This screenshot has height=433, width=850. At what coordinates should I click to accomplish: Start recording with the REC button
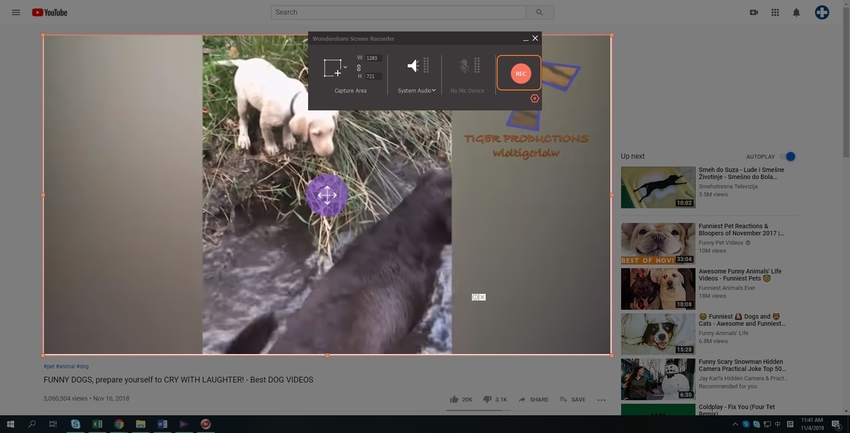pyautogui.click(x=520, y=73)
